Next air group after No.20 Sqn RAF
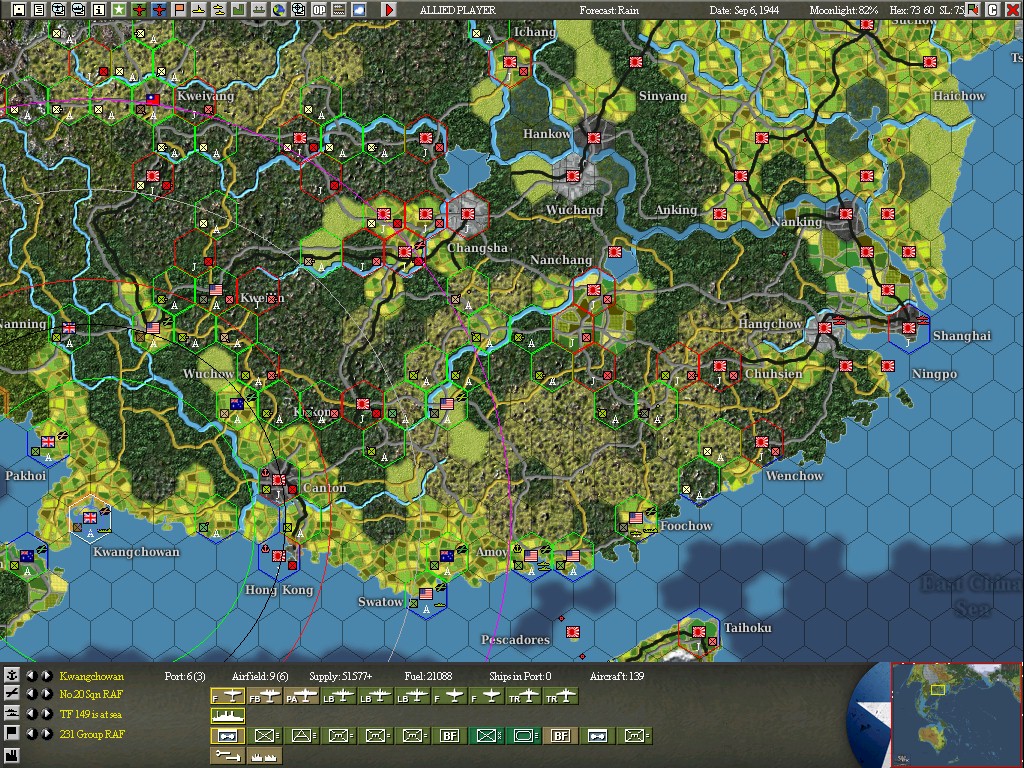Viewport: 1024px width, 768px height. click(x=46, y=694)
